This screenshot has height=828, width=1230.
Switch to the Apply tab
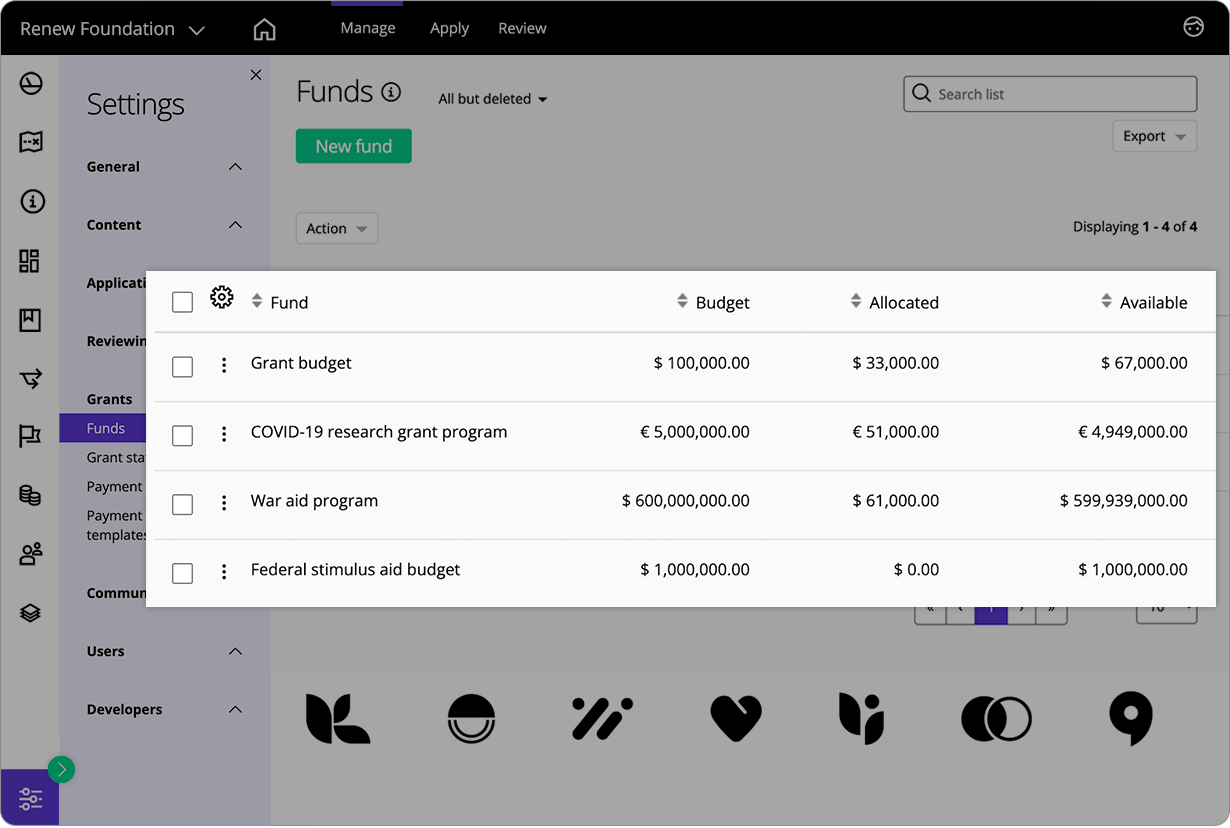pyautogui.click(x=448, y=28)
